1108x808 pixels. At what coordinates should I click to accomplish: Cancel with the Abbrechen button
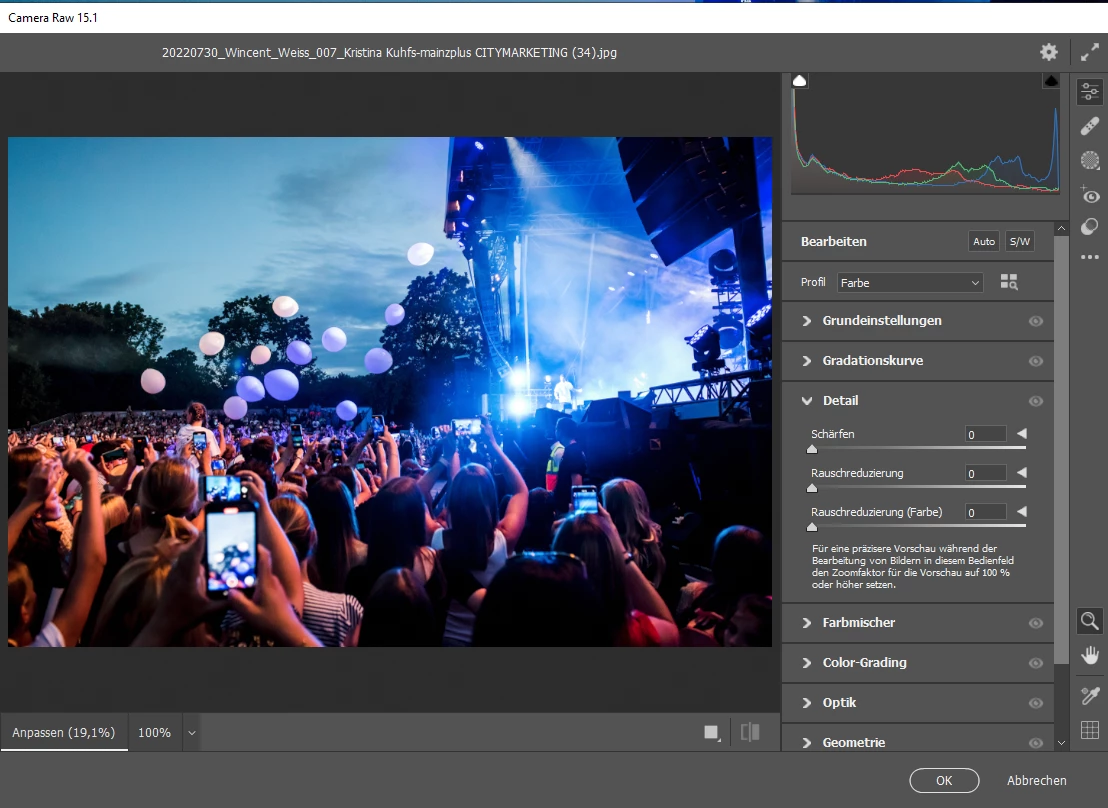1037,780
